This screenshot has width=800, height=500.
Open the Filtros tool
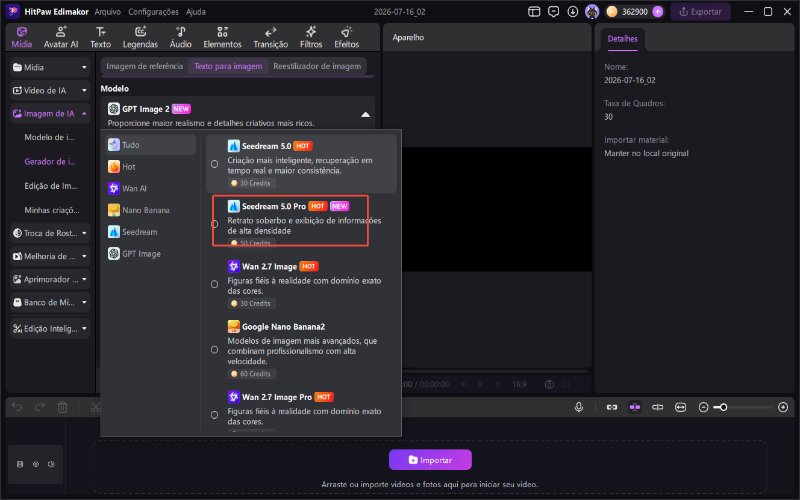(311, 37)
